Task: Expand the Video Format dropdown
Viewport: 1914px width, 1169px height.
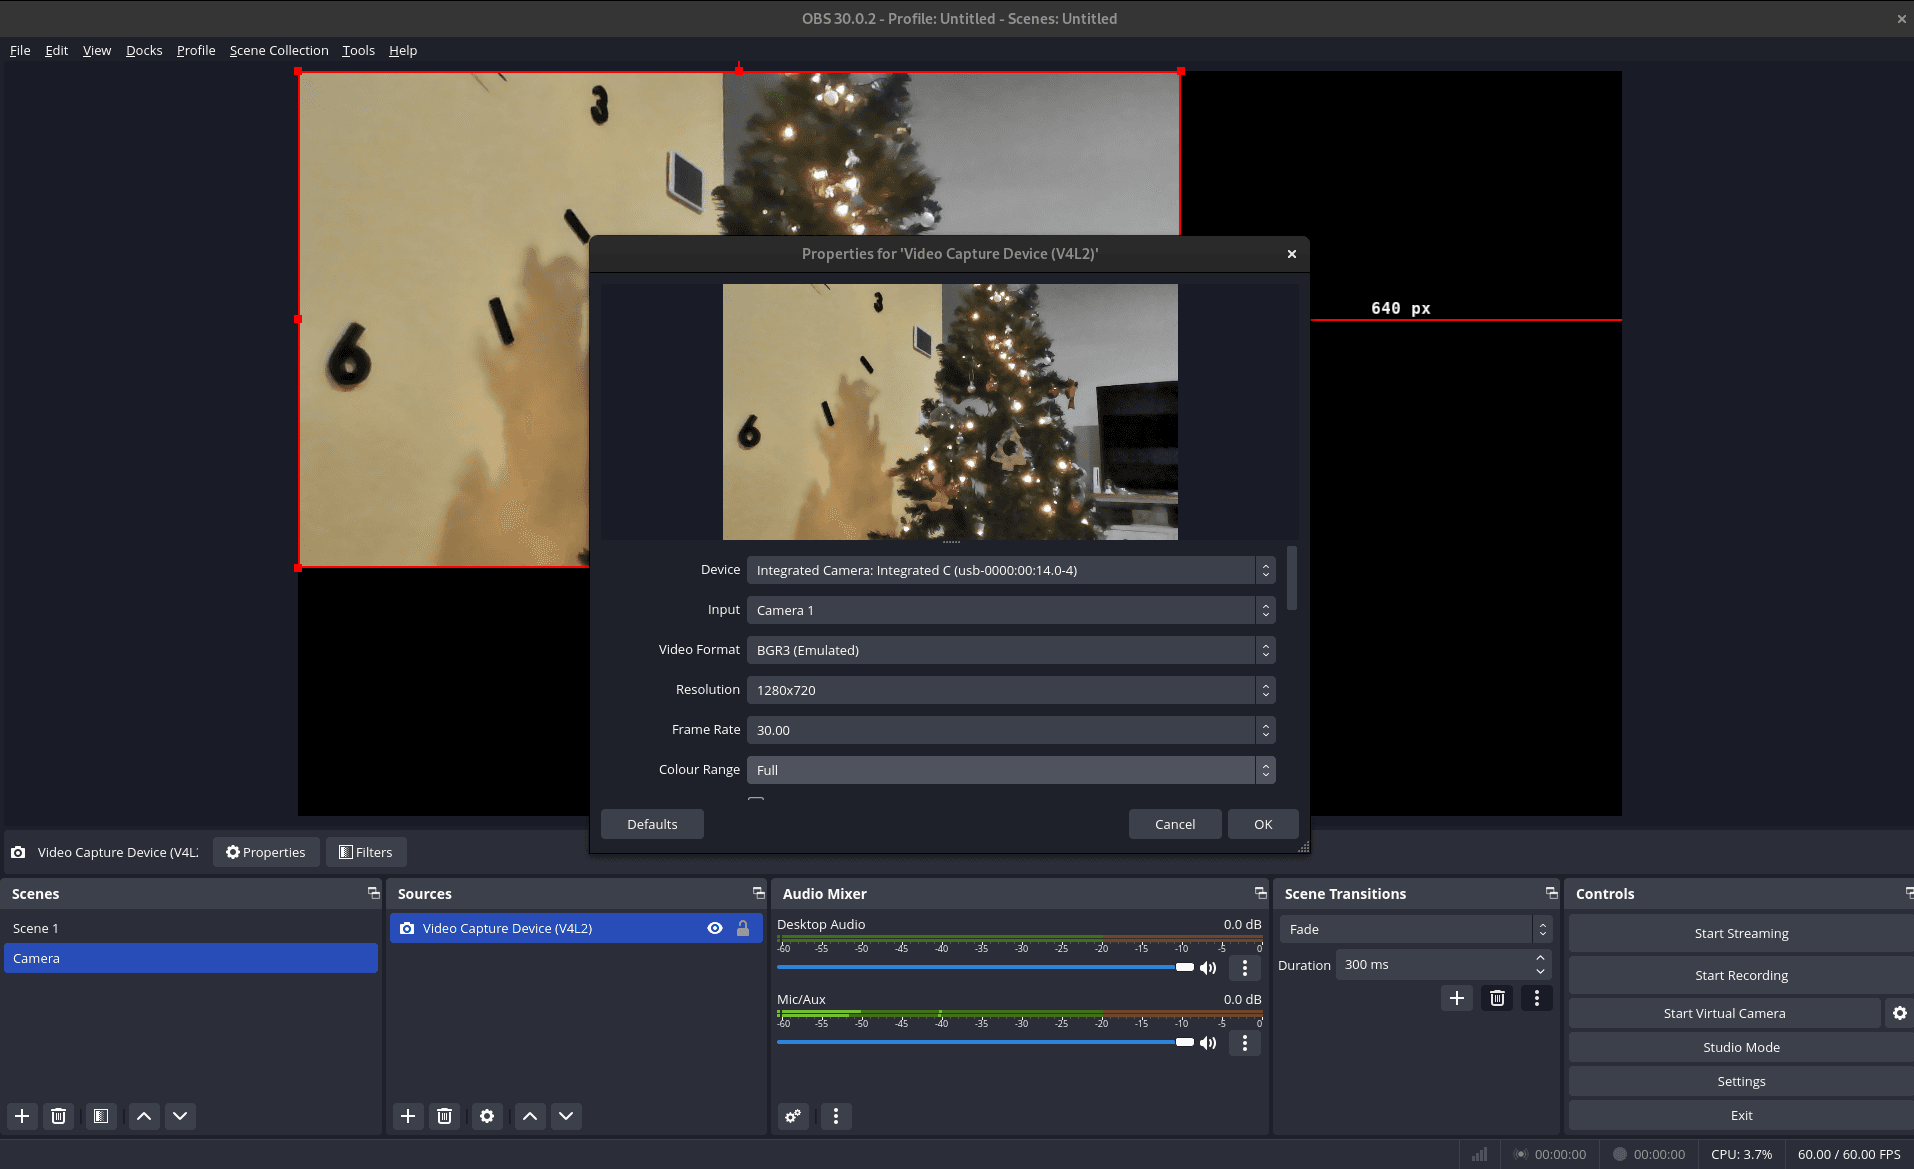Action: (1010, 650)
